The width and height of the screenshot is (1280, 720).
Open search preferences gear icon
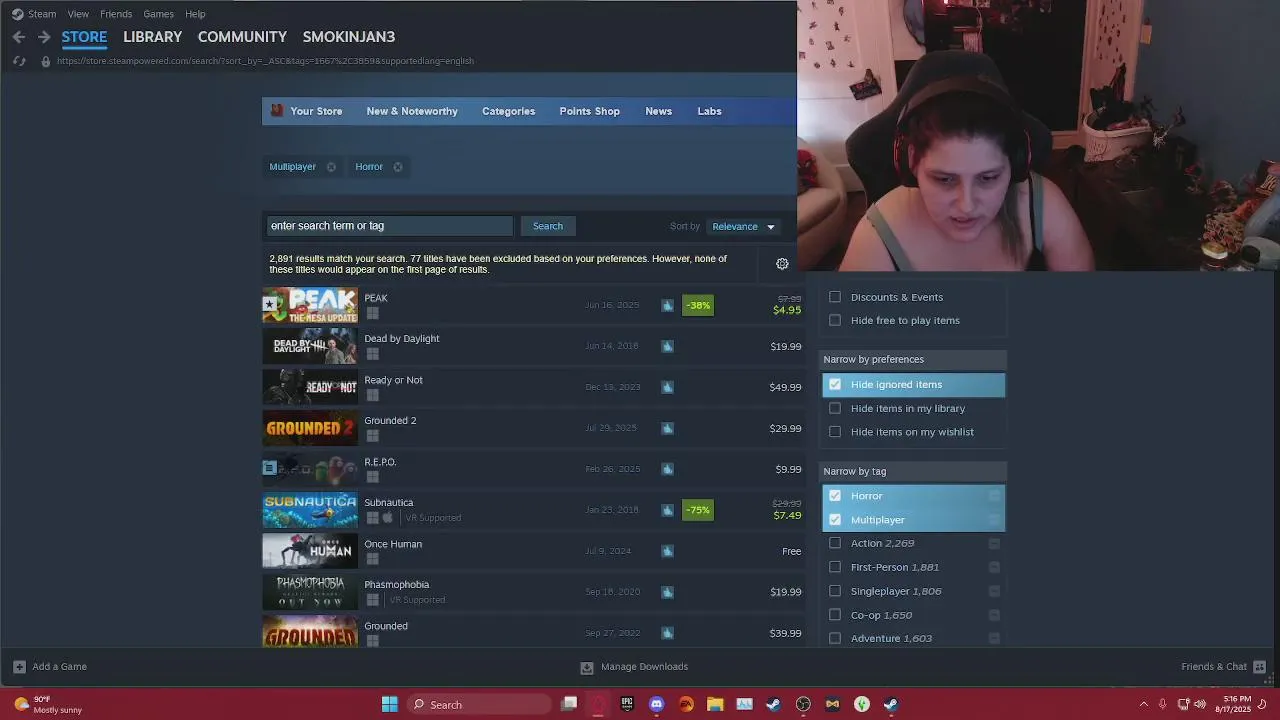782,264
